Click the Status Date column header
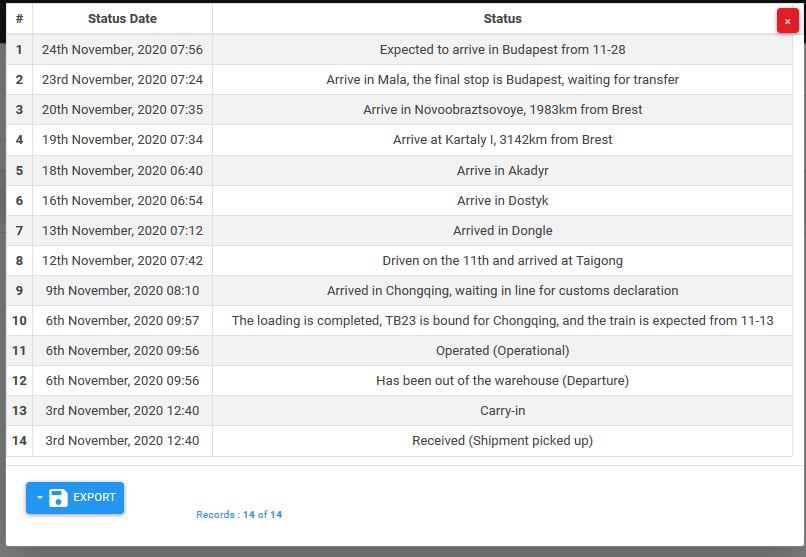The width and height of the screenshot is (806, 557). click(122, 19)
